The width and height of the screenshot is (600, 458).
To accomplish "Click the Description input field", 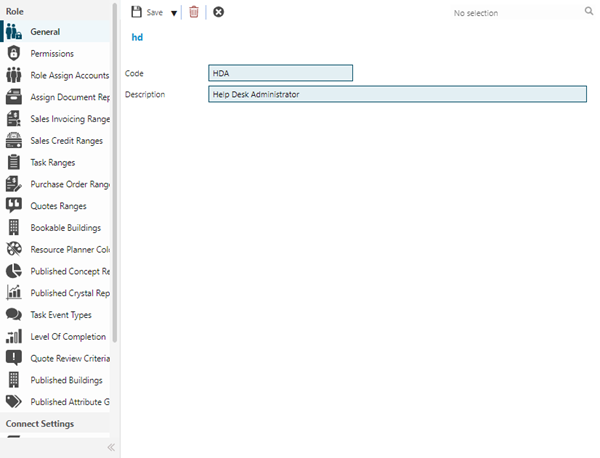I will pos(397,94).
